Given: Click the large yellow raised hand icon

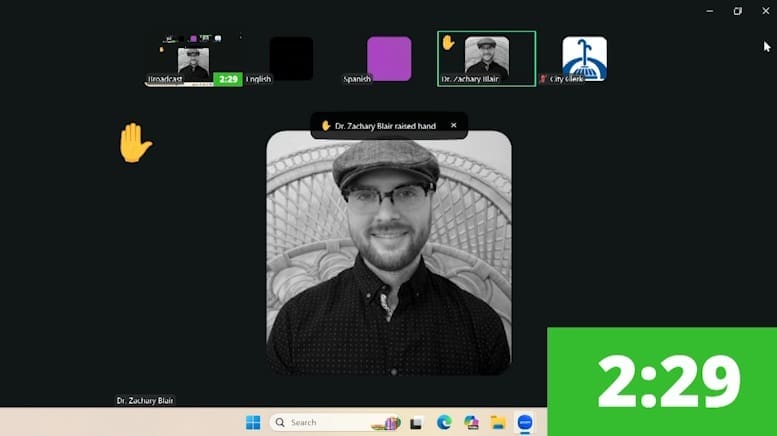Looking at the screenshot, I should click(135, 143).
